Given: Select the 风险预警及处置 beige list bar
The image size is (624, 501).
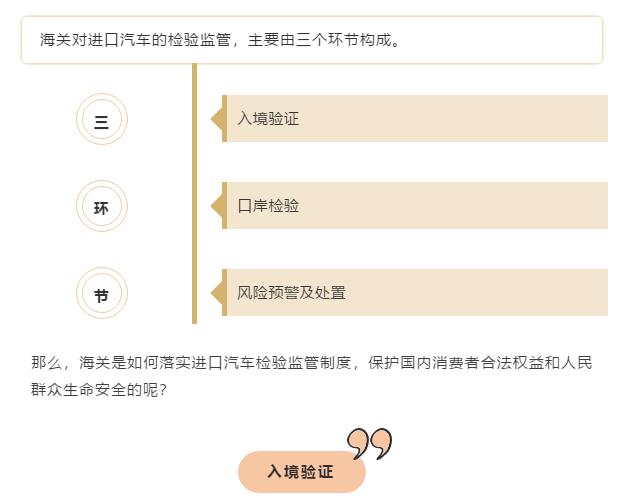Looking at the screenshot, I should [x=415, y=293].
